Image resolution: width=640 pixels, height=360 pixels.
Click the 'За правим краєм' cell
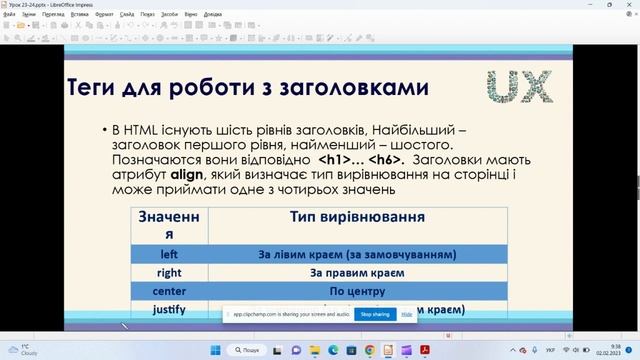tap(358, 273)
